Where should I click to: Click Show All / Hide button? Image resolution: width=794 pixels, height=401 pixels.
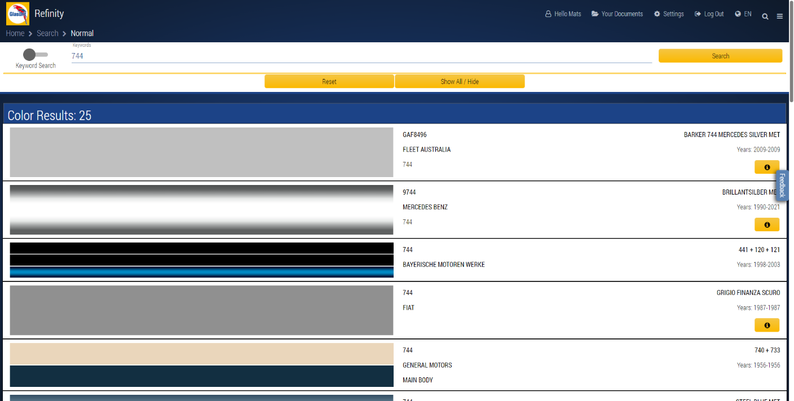(x=460, y=82)
